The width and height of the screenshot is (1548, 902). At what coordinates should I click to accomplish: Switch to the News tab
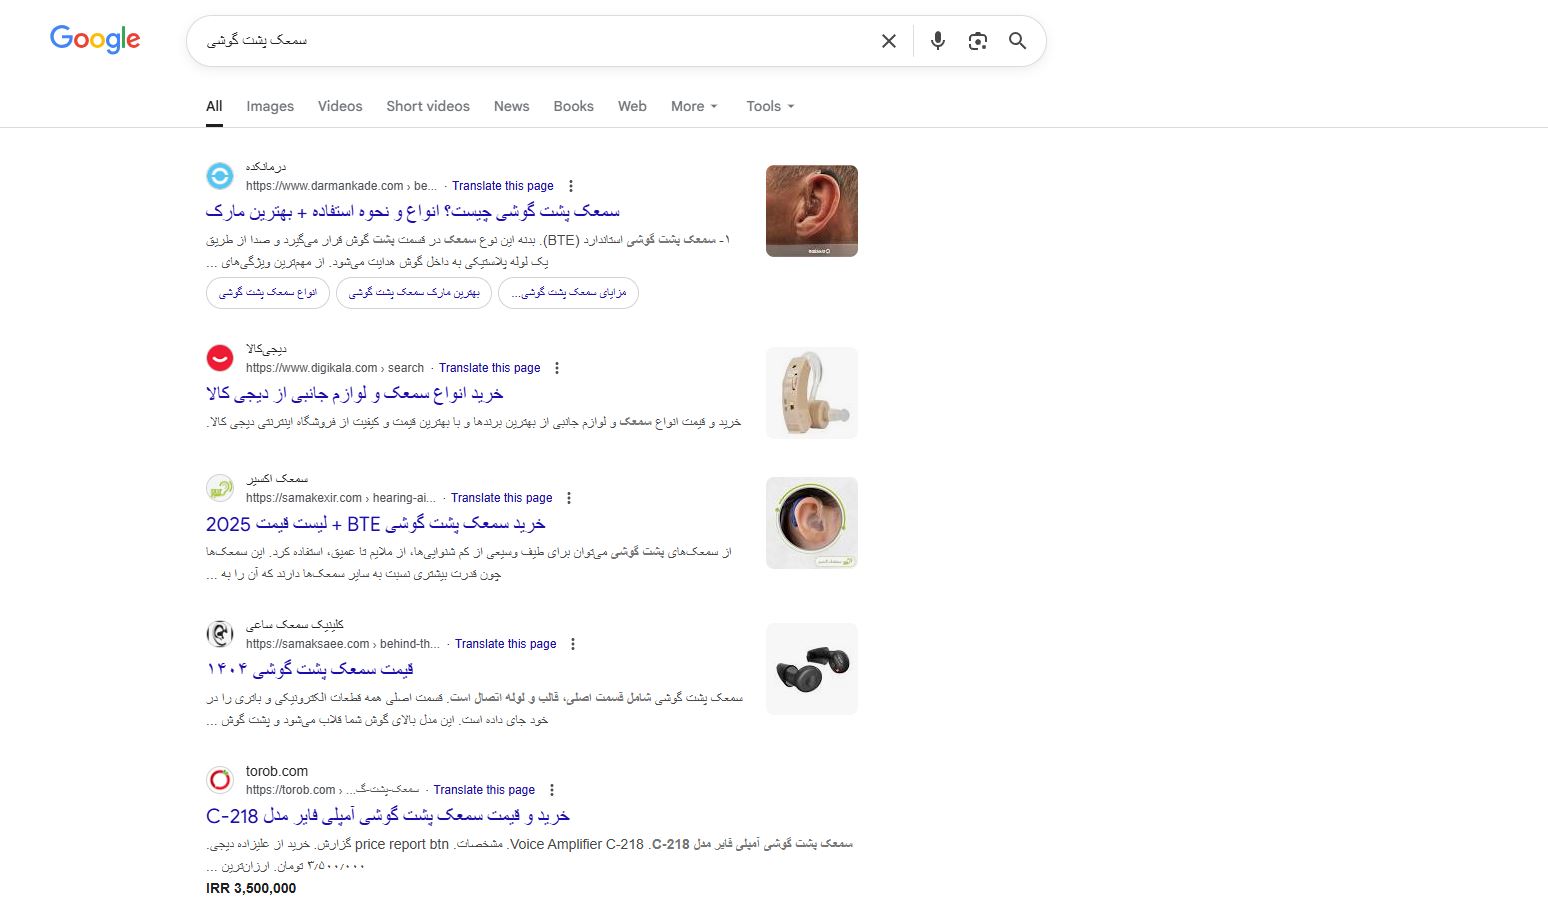tap(511, 106)
